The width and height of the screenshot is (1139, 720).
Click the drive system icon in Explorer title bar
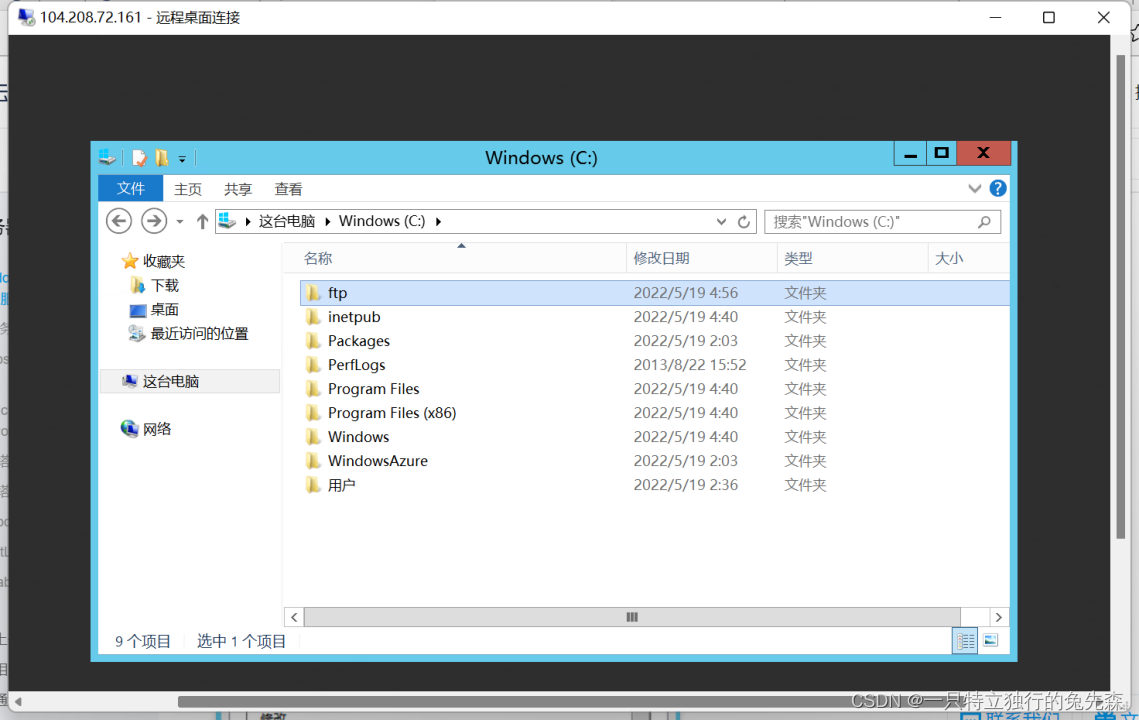[108, 158]
